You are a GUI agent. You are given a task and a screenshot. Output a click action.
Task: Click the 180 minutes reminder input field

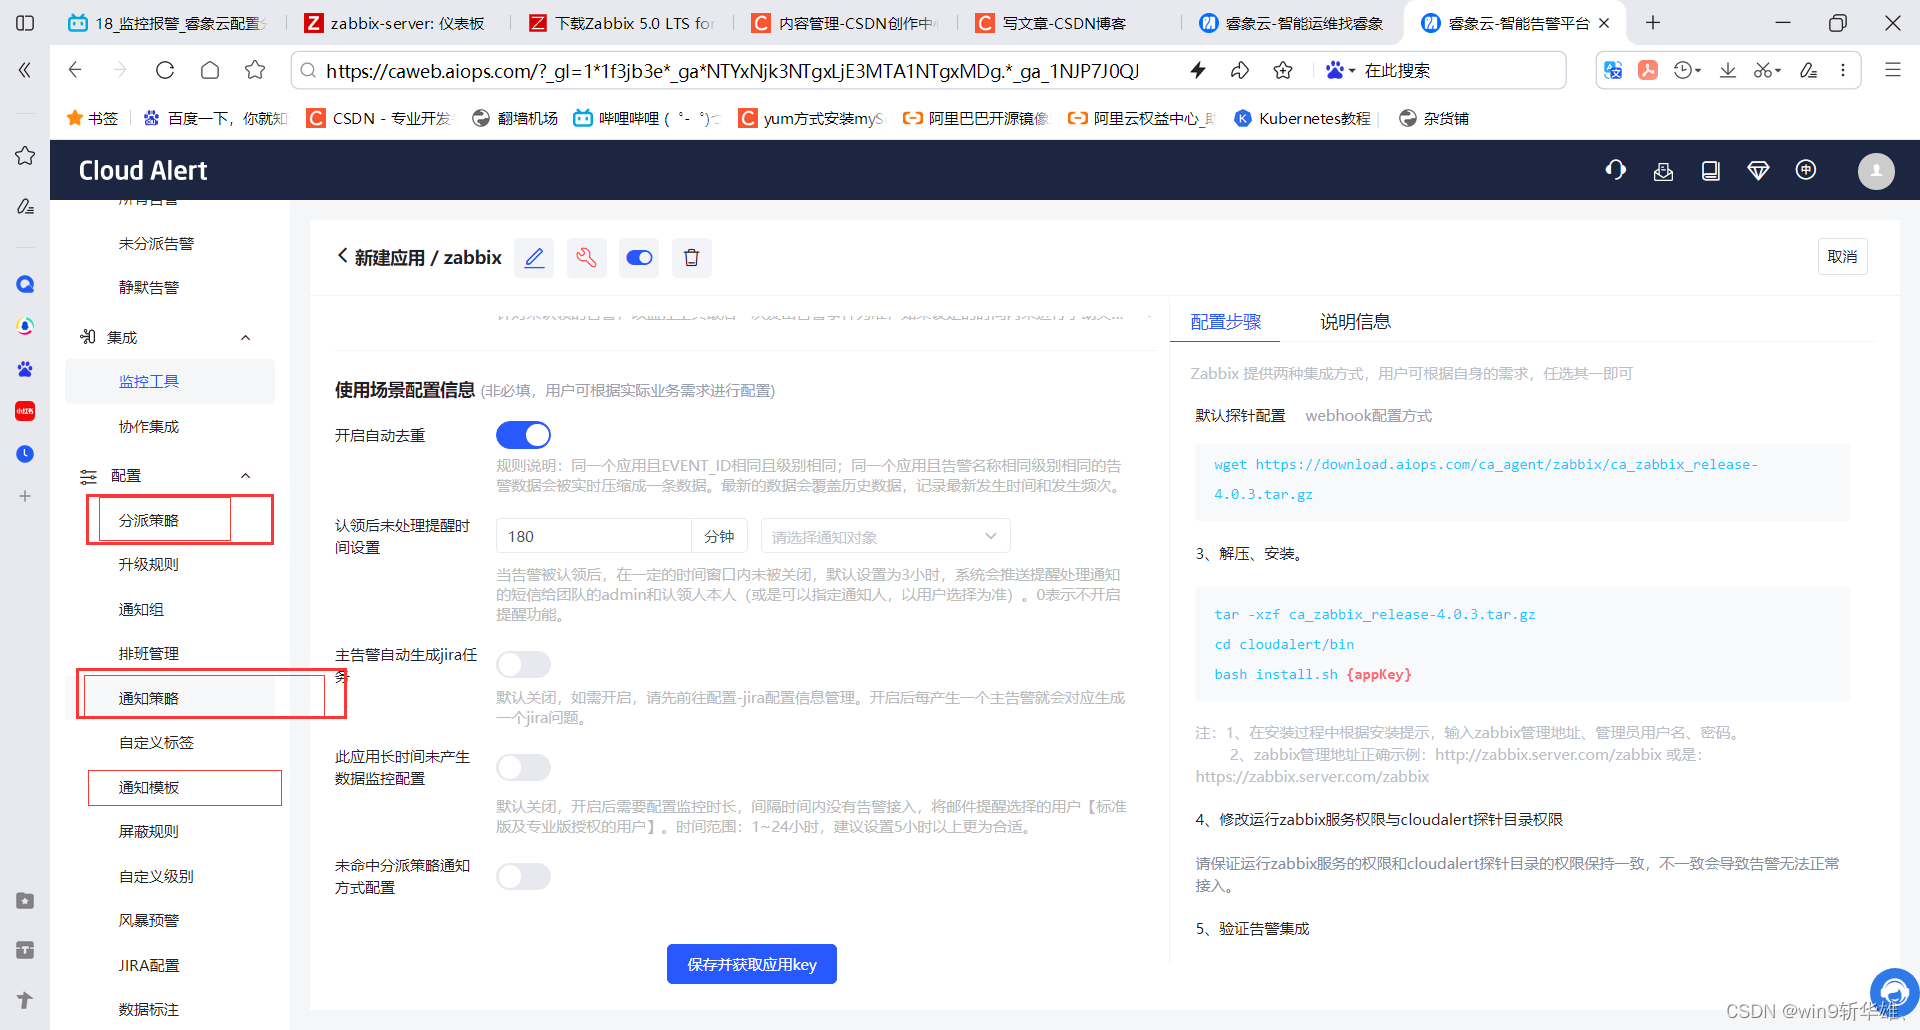[x=593, y=536]
